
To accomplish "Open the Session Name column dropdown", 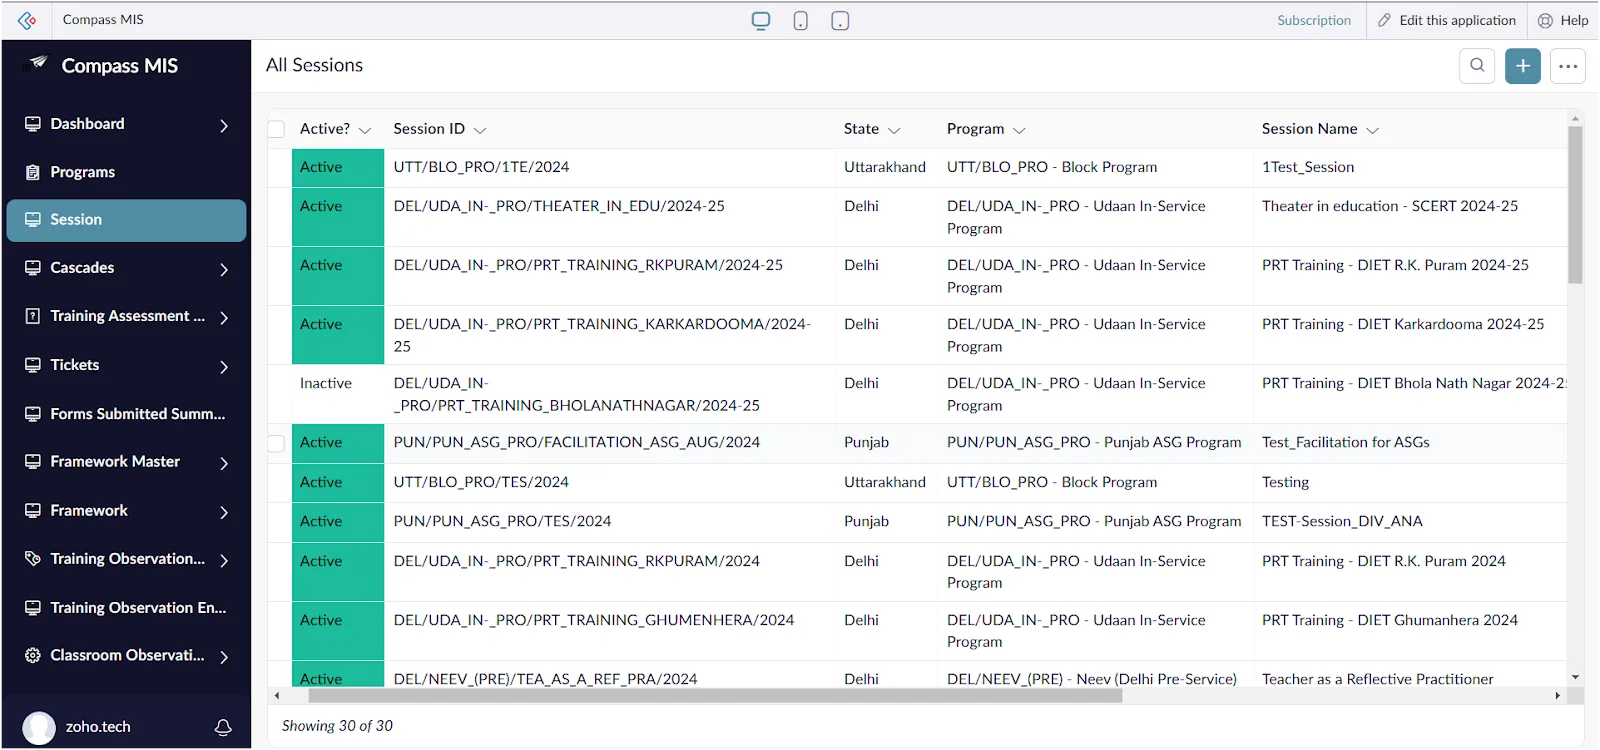I will tap(1372, 130).
